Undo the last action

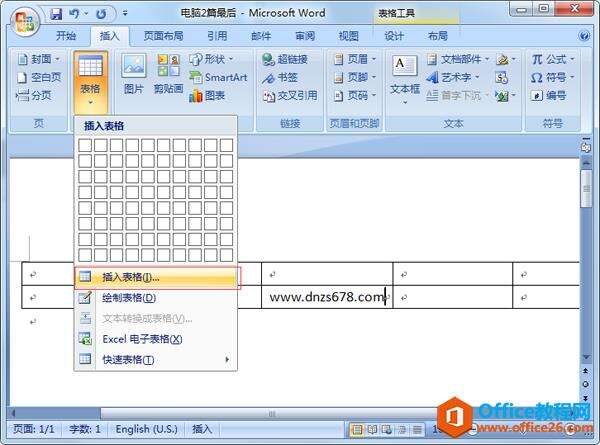click(x=74, y=14)
